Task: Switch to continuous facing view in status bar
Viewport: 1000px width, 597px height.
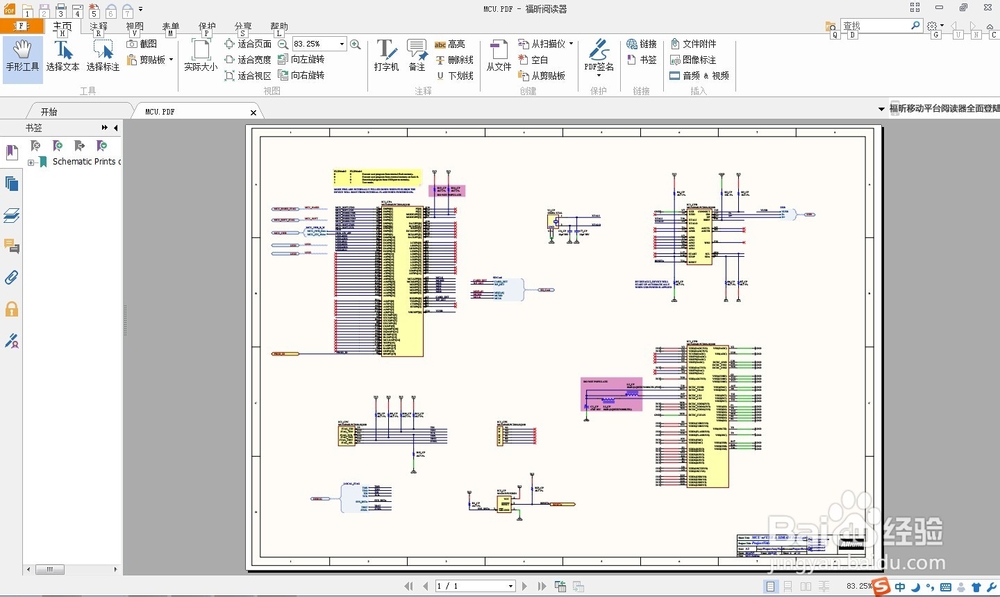Action: 824,586
